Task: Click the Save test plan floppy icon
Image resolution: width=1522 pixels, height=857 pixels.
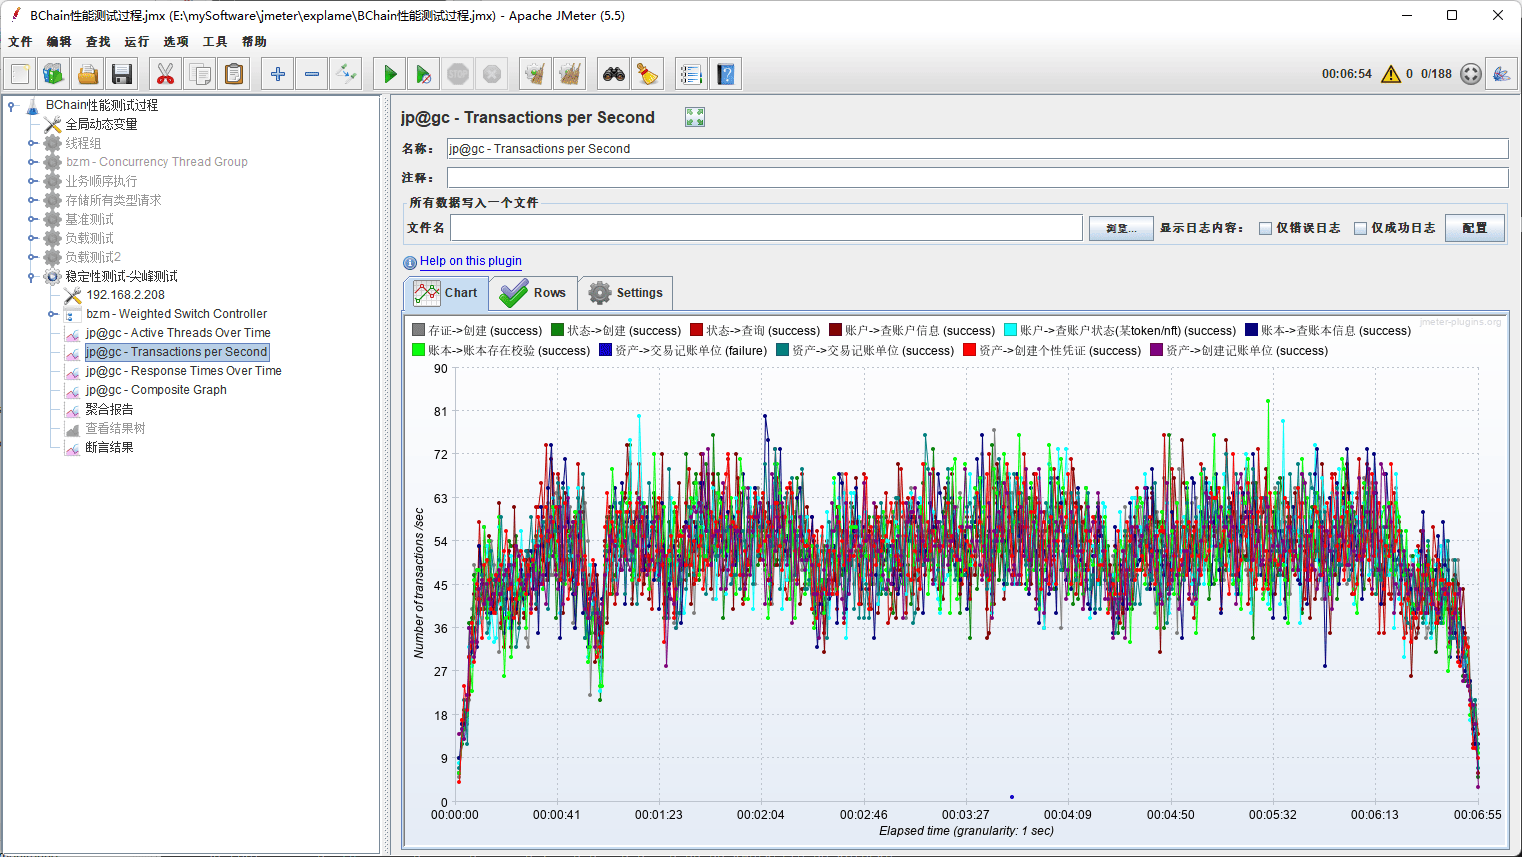Action: pos(122,74)
